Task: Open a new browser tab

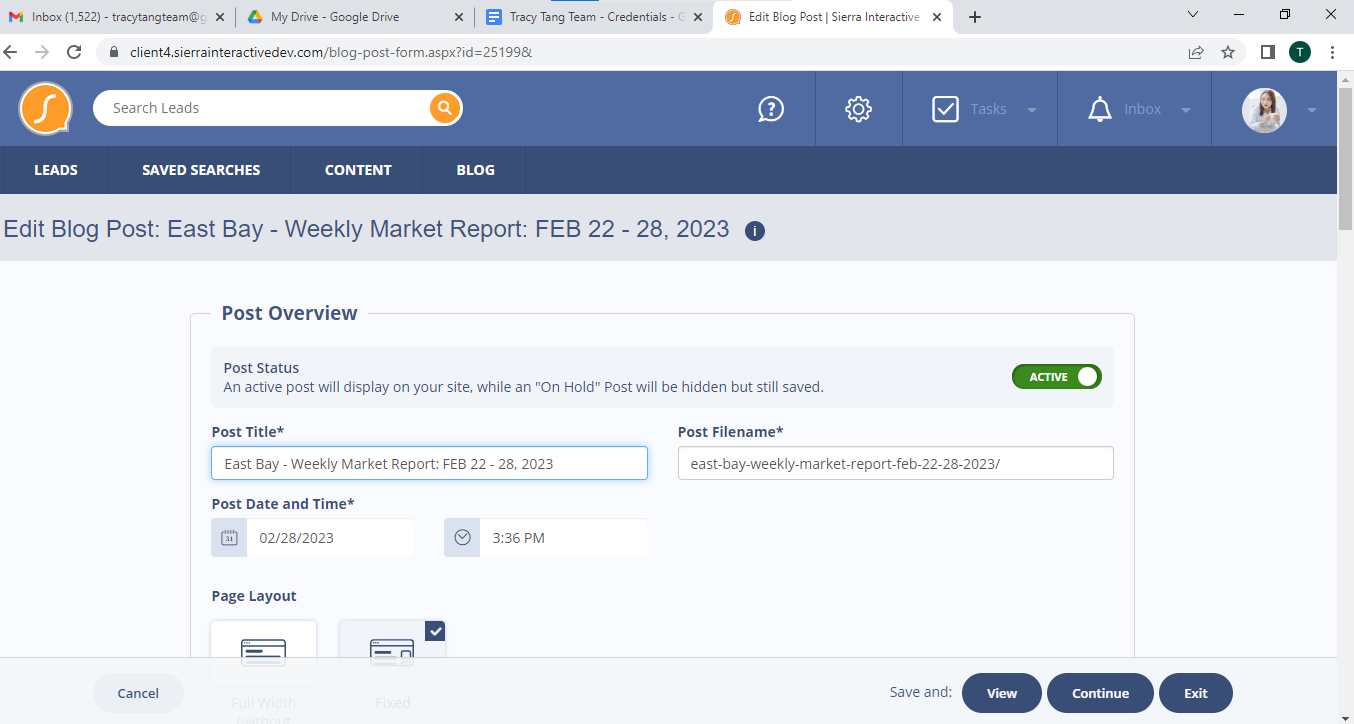Action: [x=975, y=17]
